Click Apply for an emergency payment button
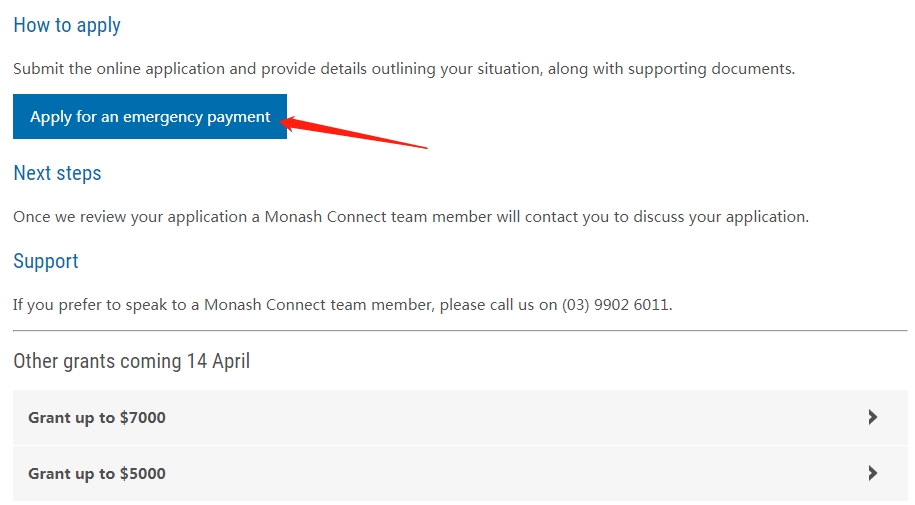Viewport: 915px width, 505px height. point(150,117)
